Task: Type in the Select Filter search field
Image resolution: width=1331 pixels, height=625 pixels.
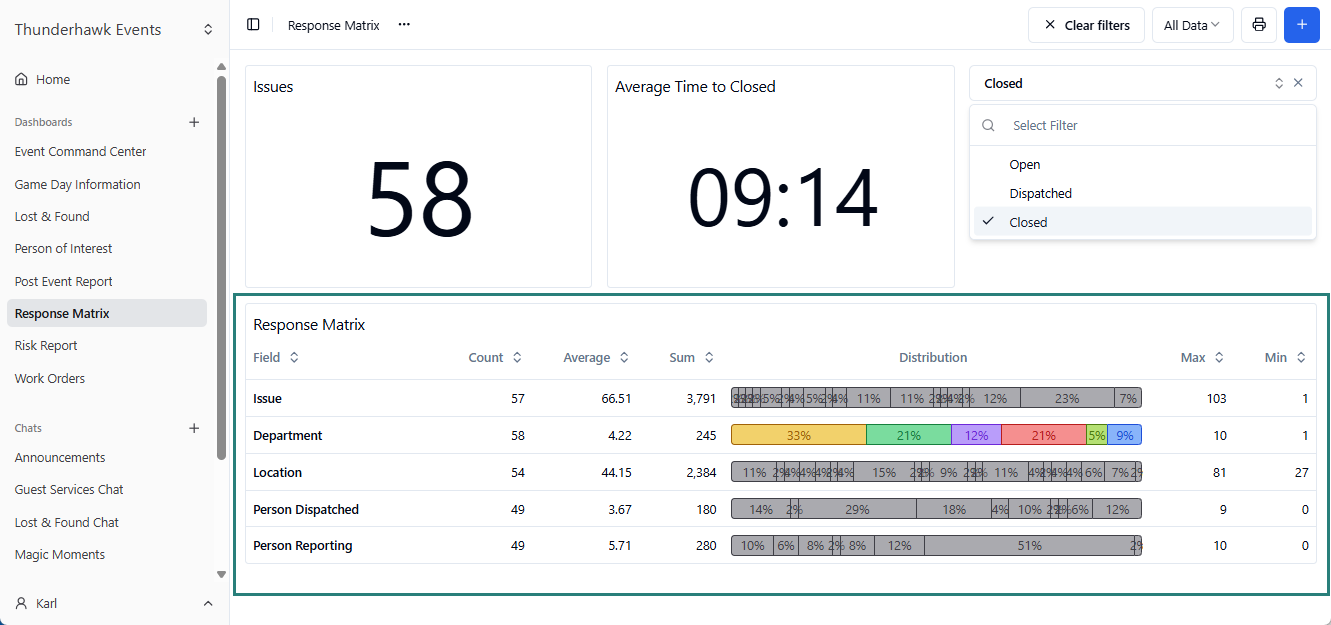Action: coord(1150,126)
